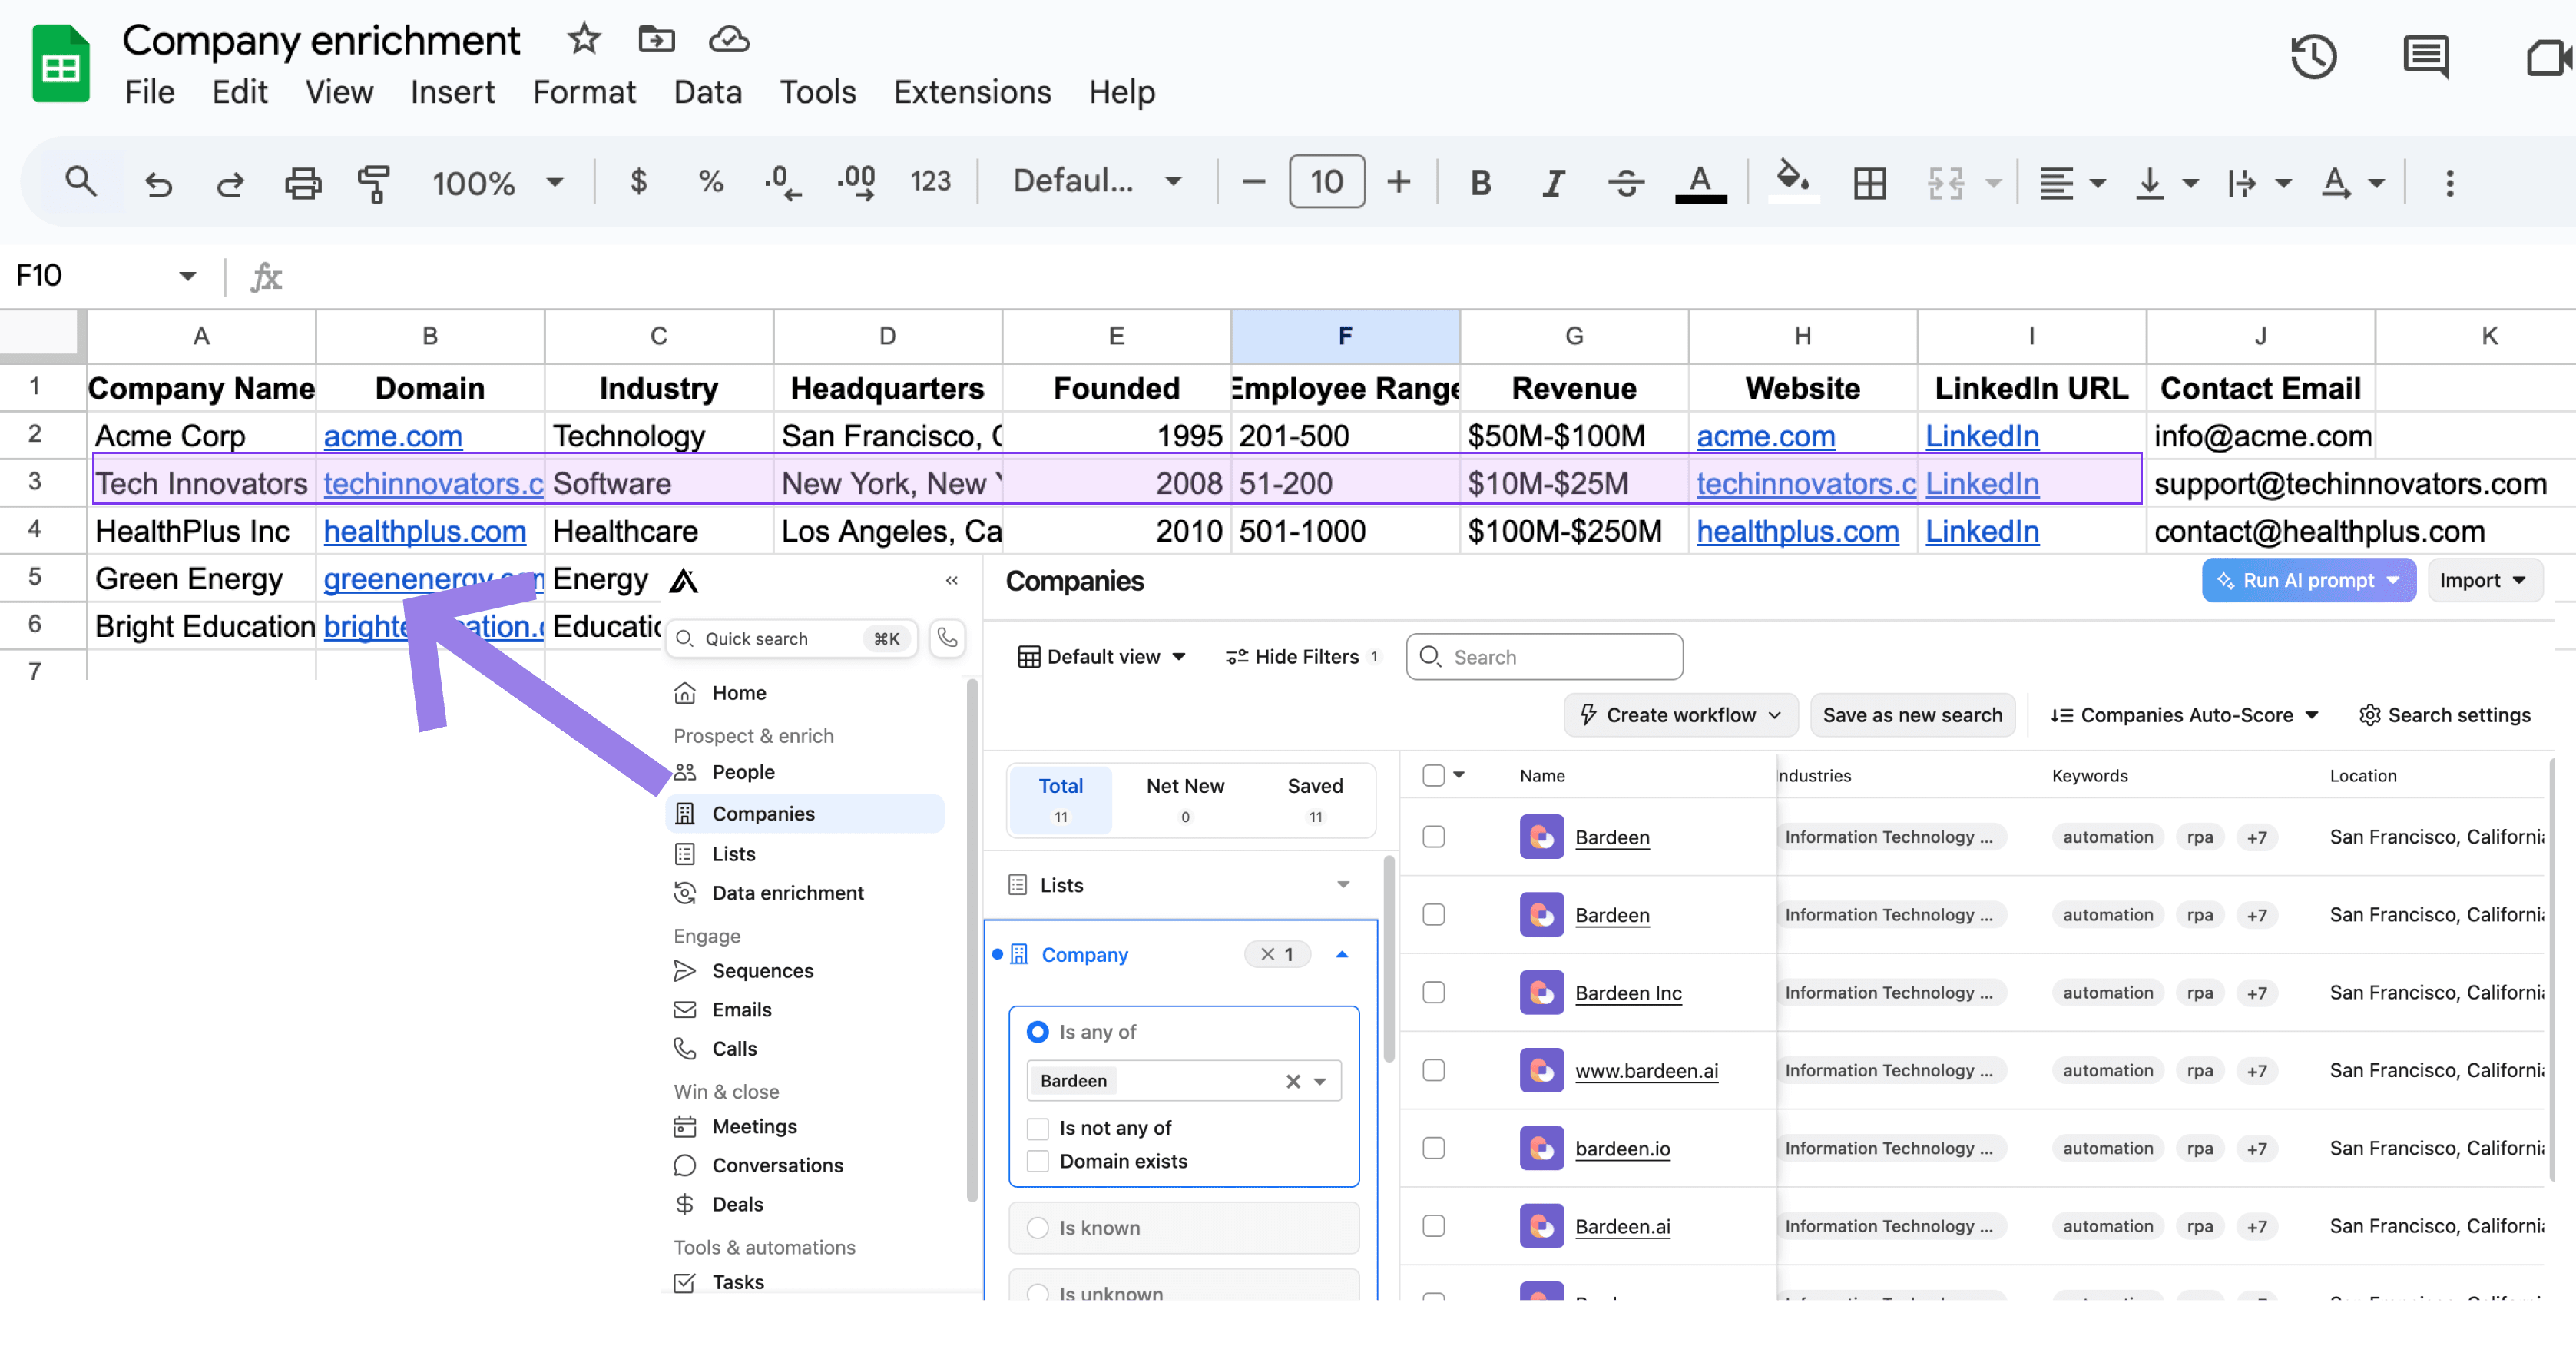Select the www.bardeen.ai row checkbox
The width and height of the screenshot is (2576, 1346).
(x=1433, y=1070)
